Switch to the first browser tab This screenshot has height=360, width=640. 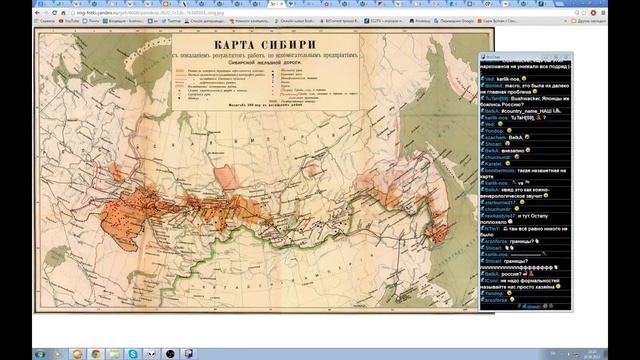(x=42, y=4)
